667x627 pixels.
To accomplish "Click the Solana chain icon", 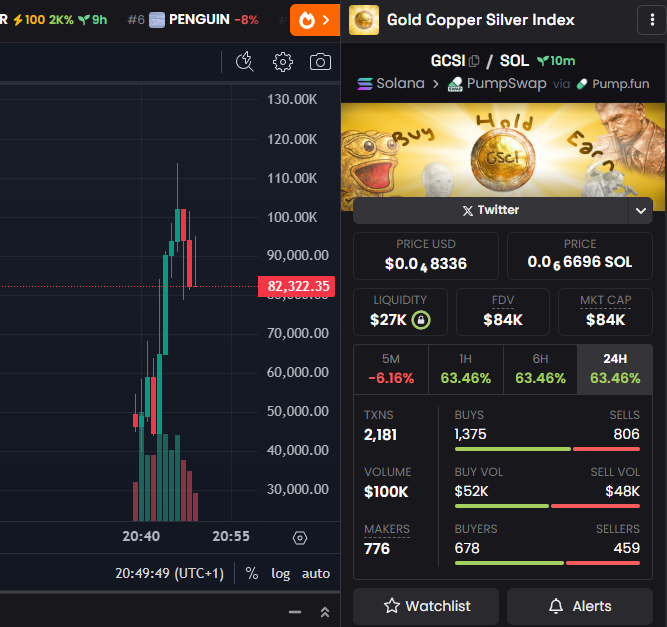I will 365,84.
